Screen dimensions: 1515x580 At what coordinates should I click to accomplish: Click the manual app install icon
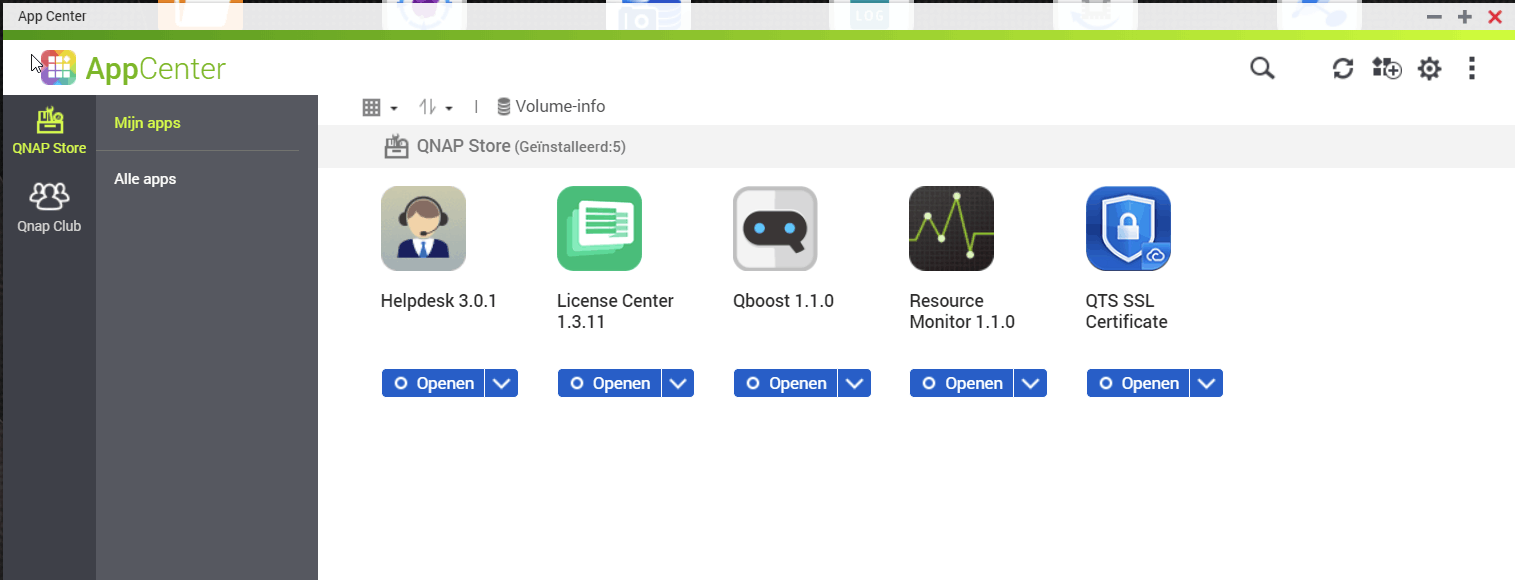(1387, 68)
